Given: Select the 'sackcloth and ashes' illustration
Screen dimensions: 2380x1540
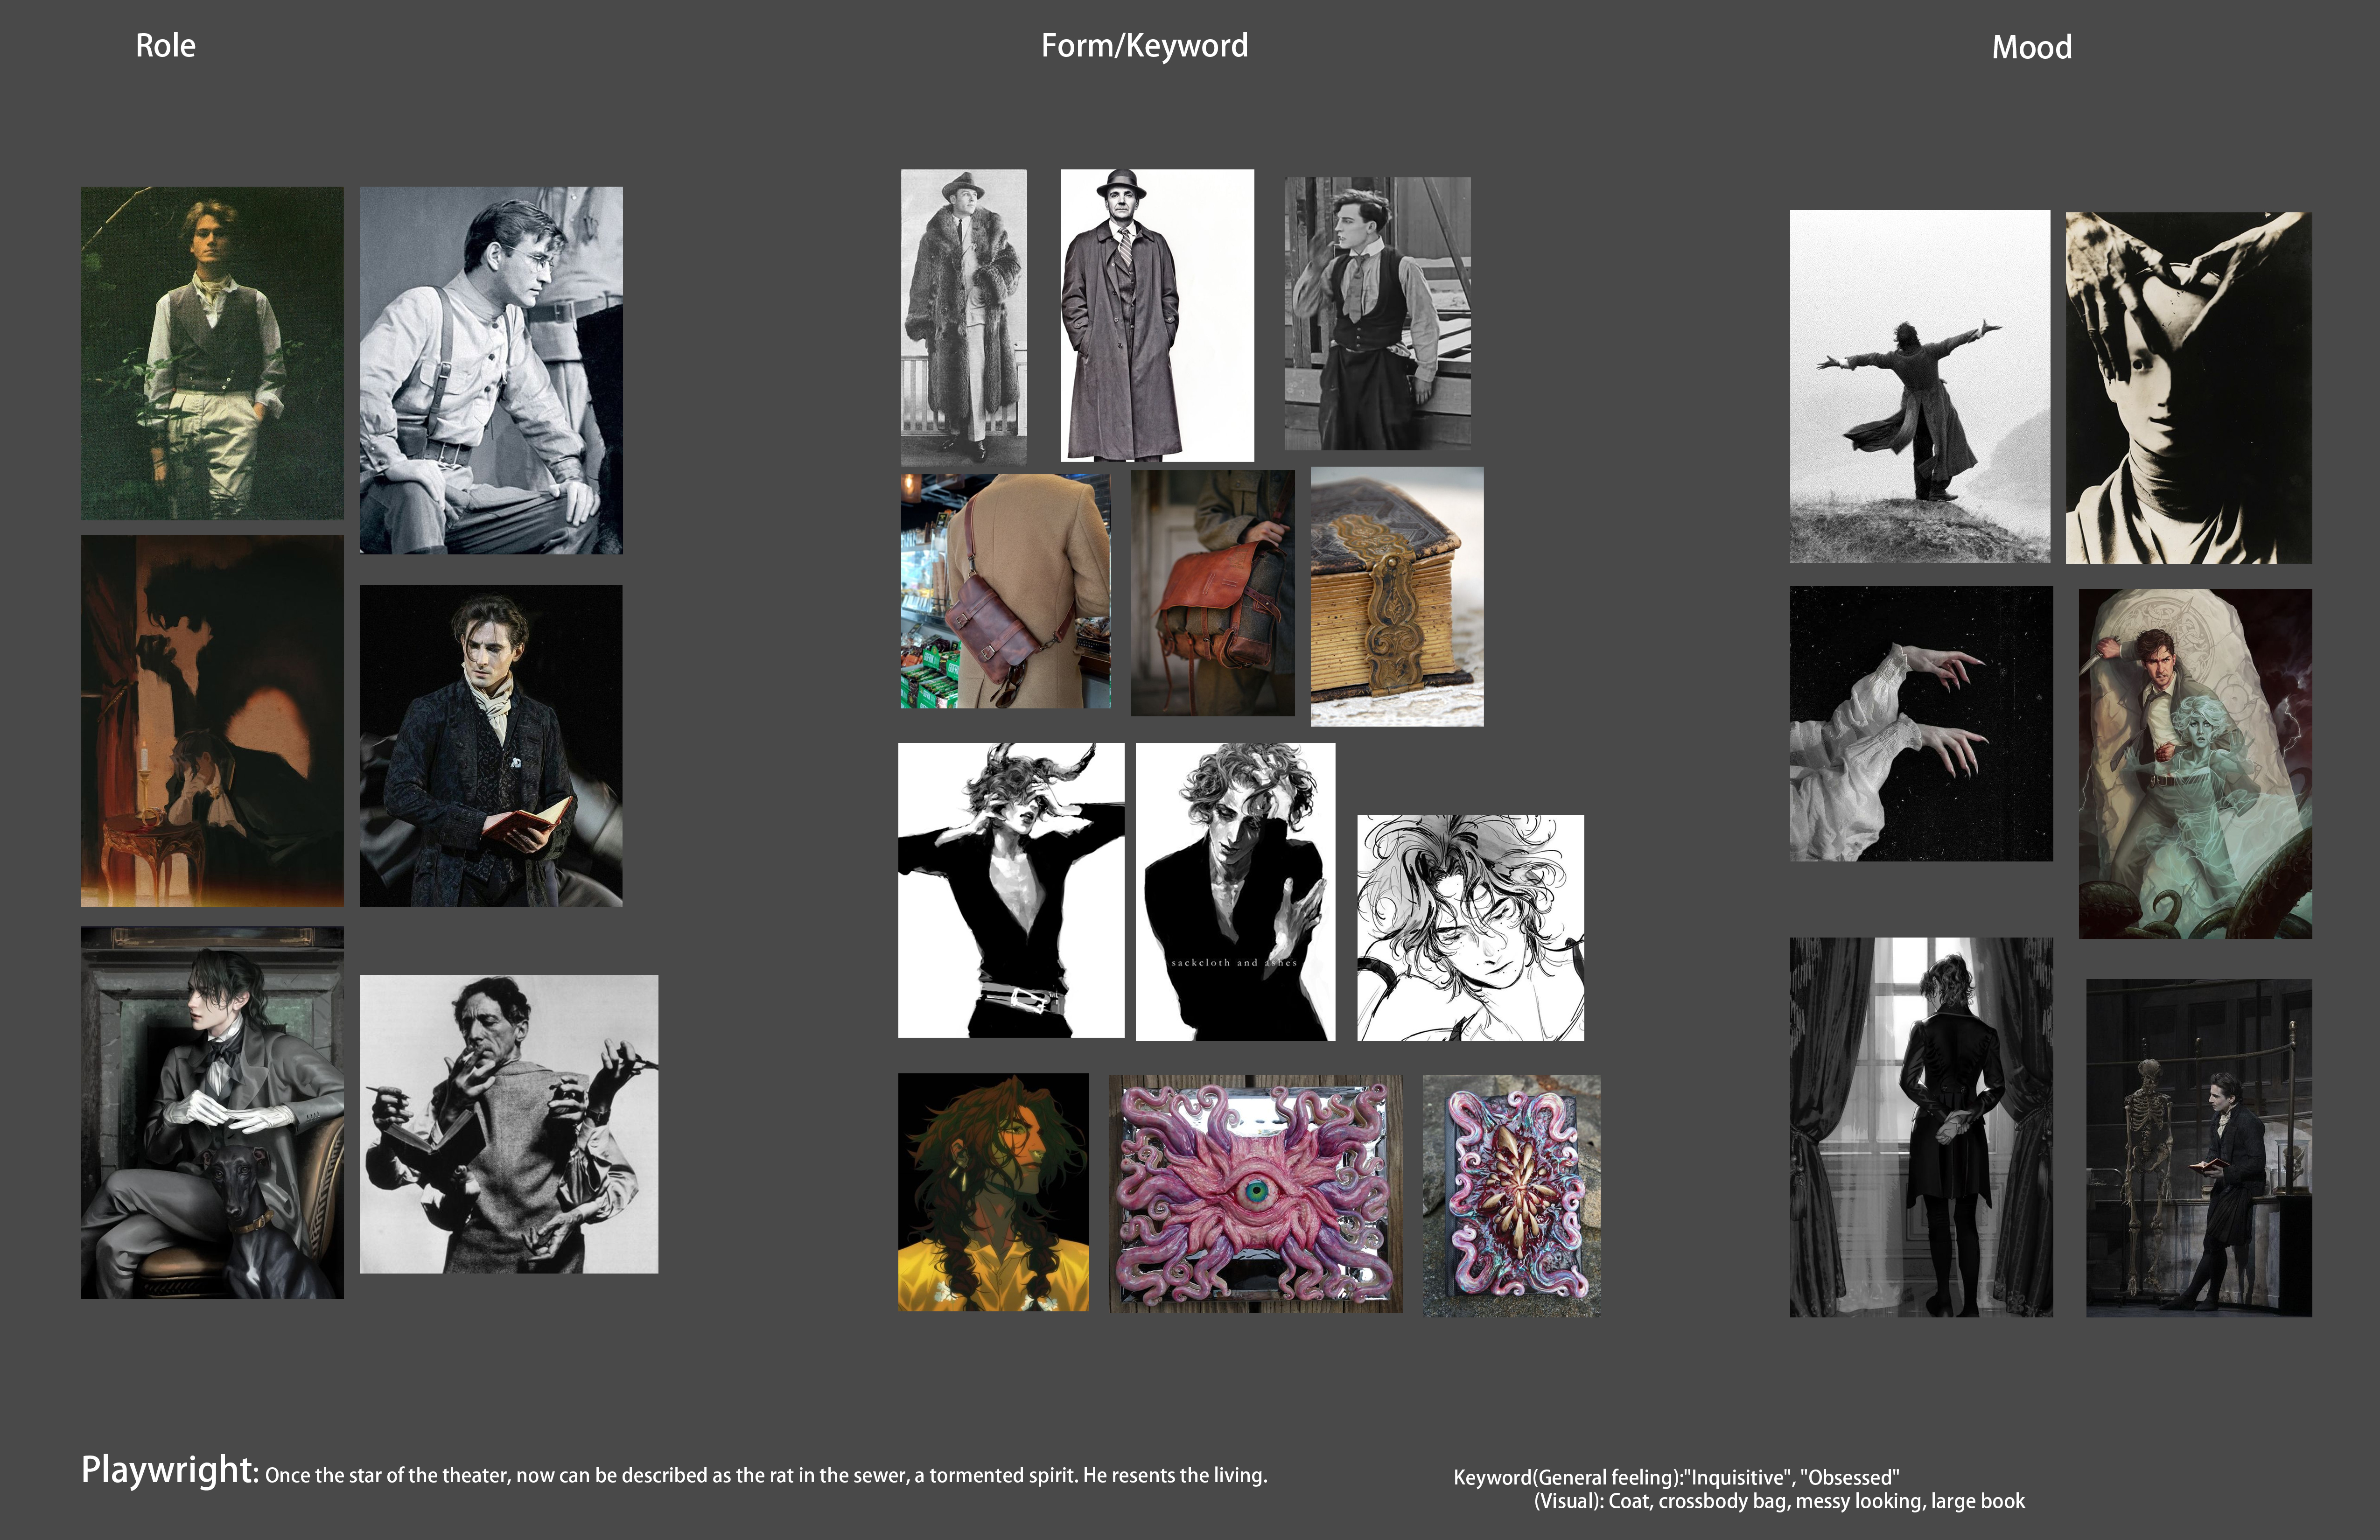Looking at the screenshot, I should coord(1235,891).
